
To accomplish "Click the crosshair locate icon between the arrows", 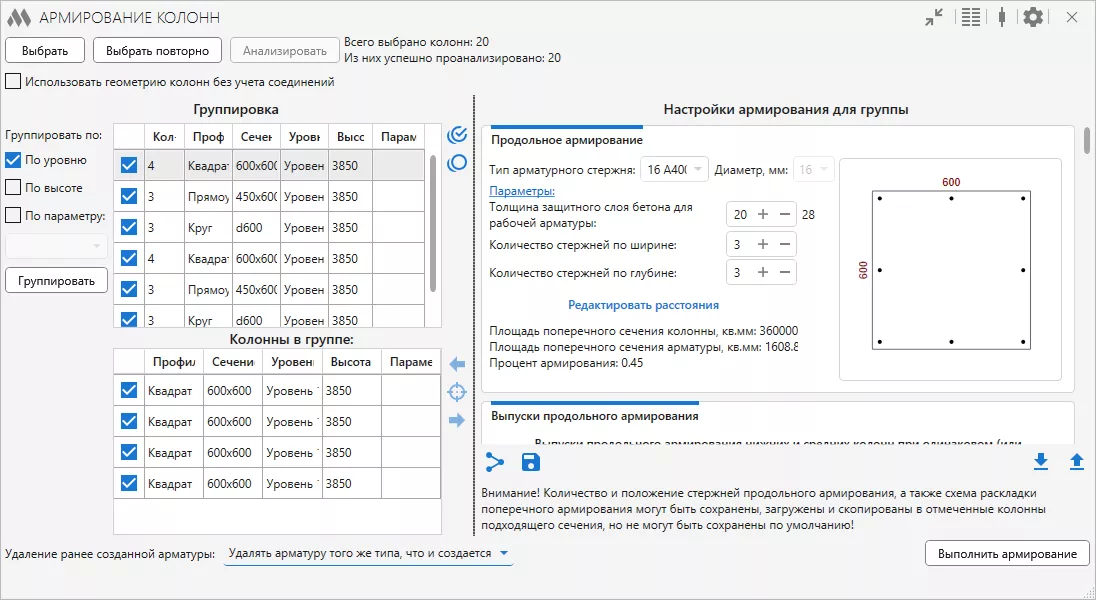I will [x=456, y=391].
